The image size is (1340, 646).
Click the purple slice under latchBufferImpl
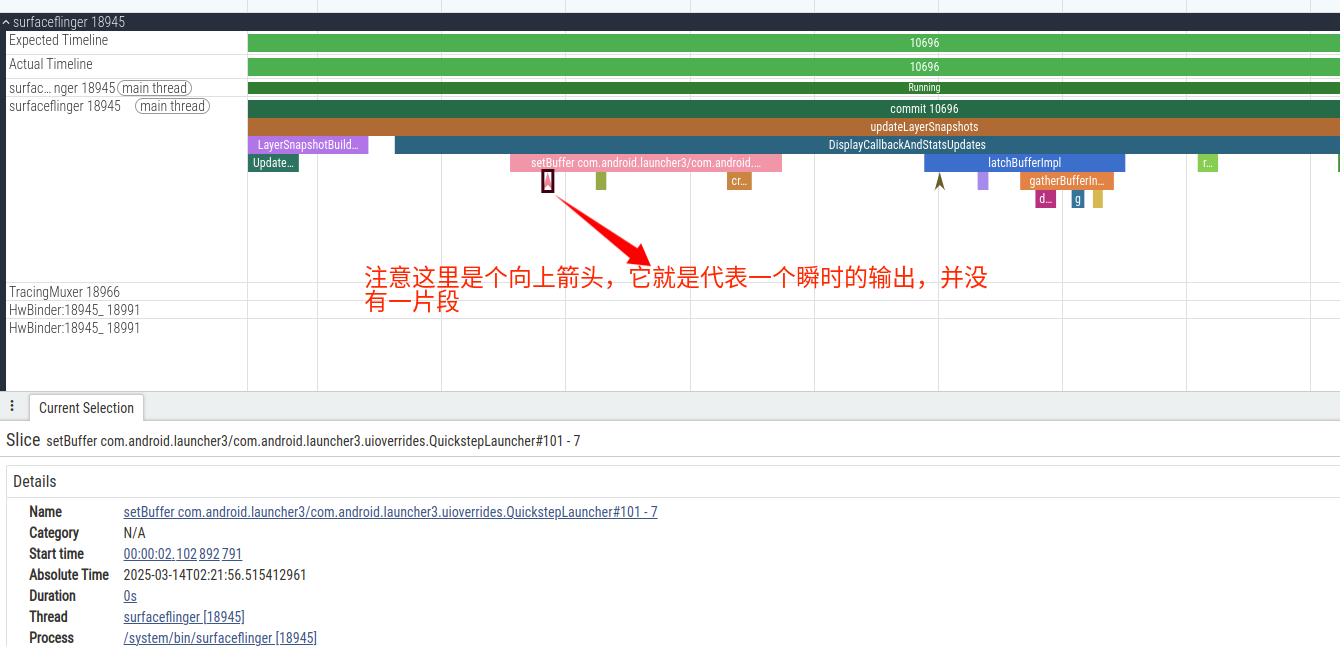point(983,181)
